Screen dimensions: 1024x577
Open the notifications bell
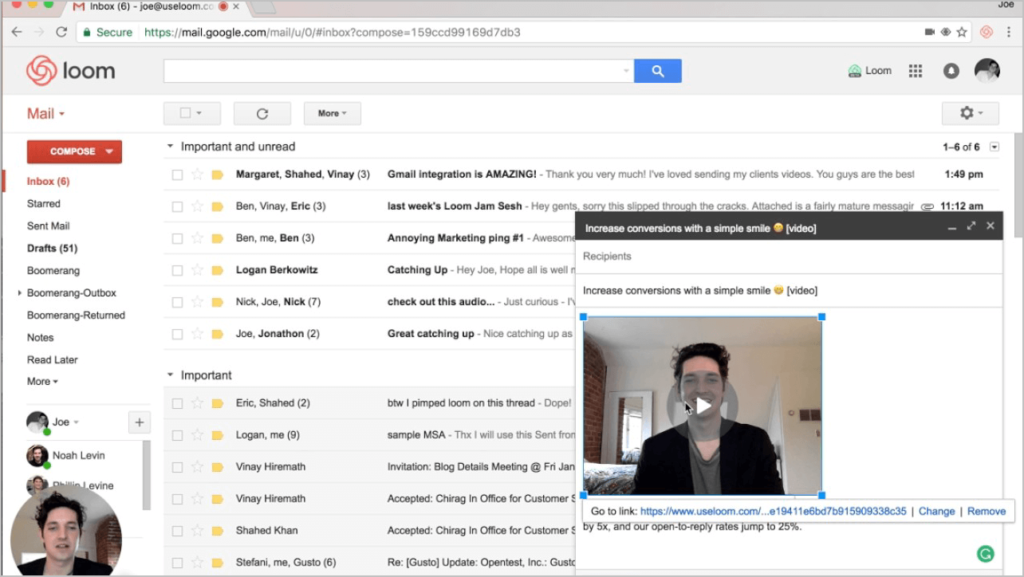click(x=951, y=71)
